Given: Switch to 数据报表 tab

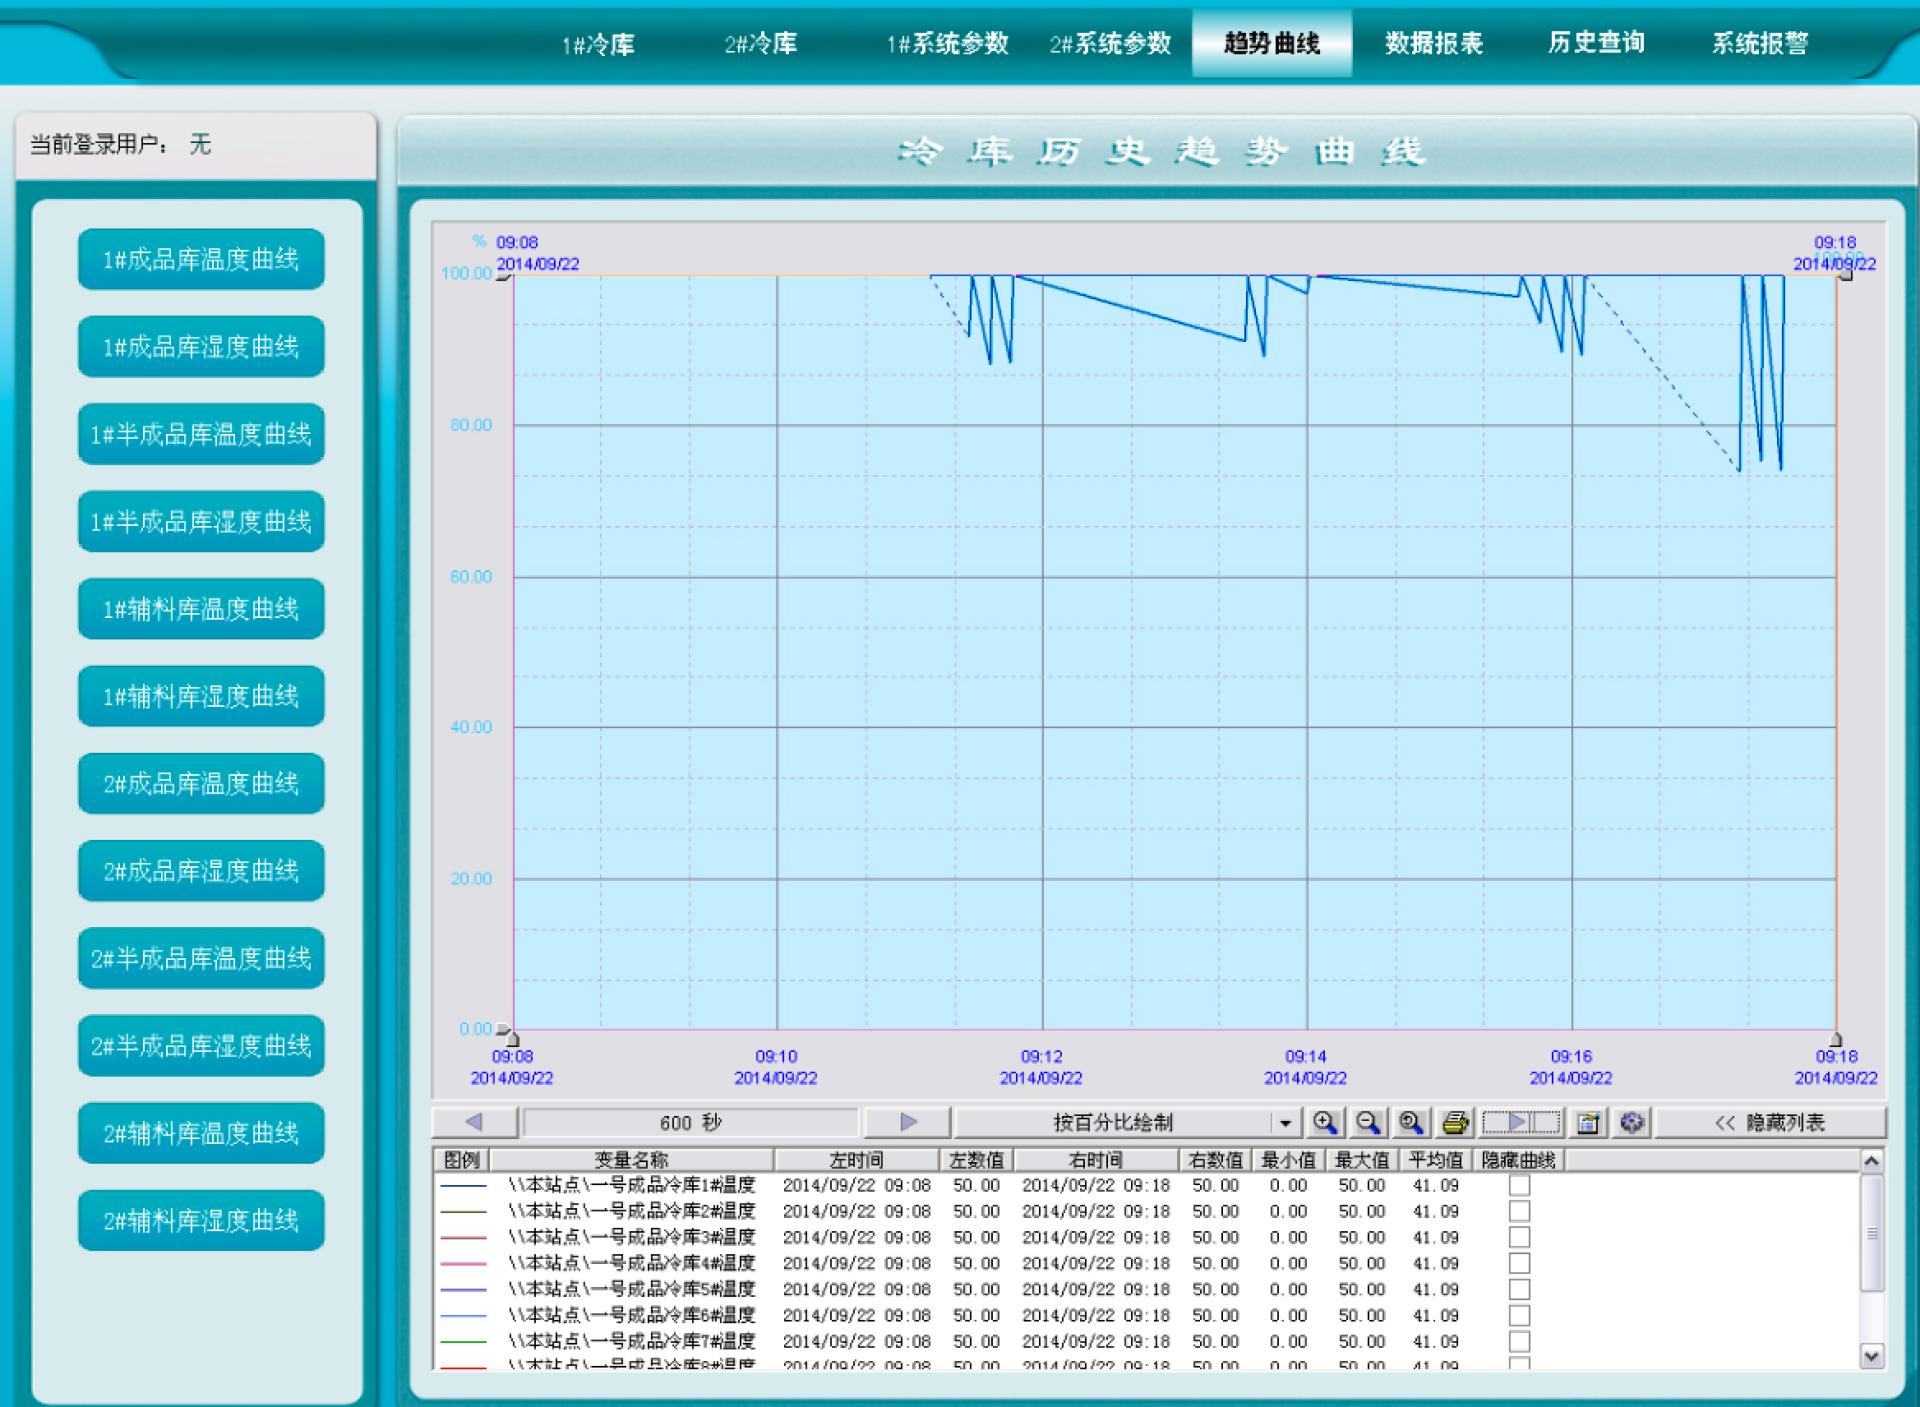Looking at the screenshot, I should pyautogui.click(x=1433, y=43).
